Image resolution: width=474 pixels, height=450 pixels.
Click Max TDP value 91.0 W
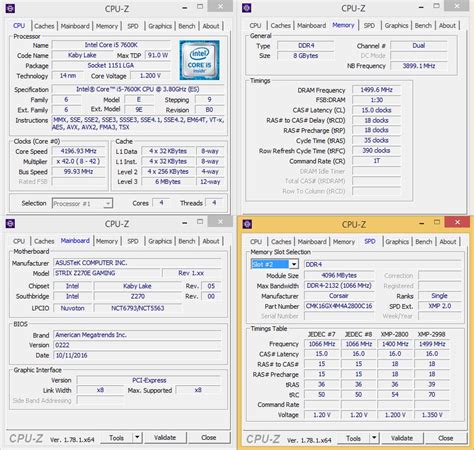tap(158, 55)
